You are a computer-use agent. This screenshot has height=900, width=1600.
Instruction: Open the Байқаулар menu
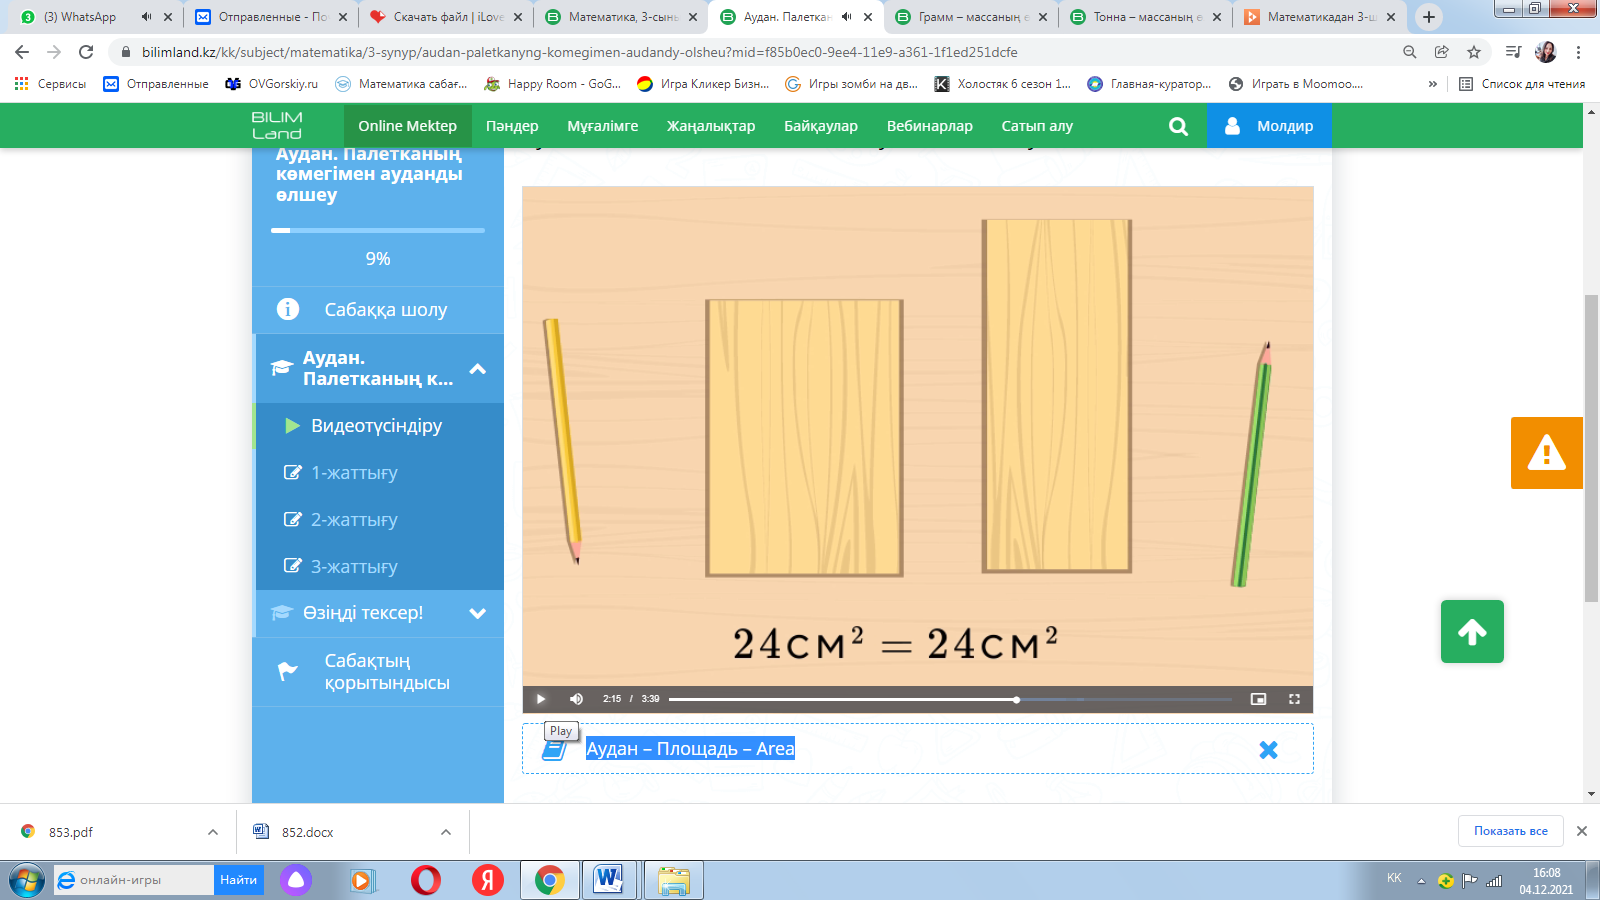[x=821, y=126]
